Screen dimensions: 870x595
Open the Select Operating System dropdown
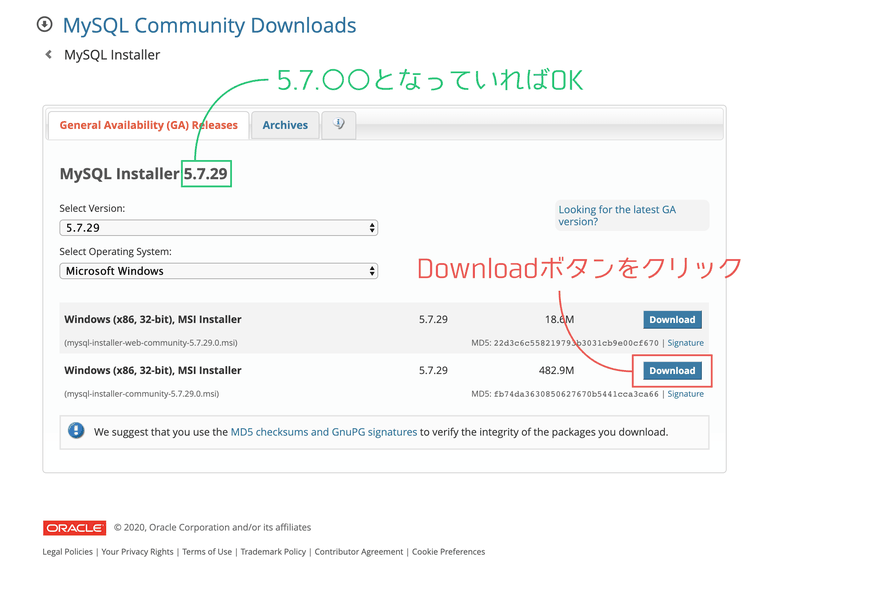(x=219, y=271)
